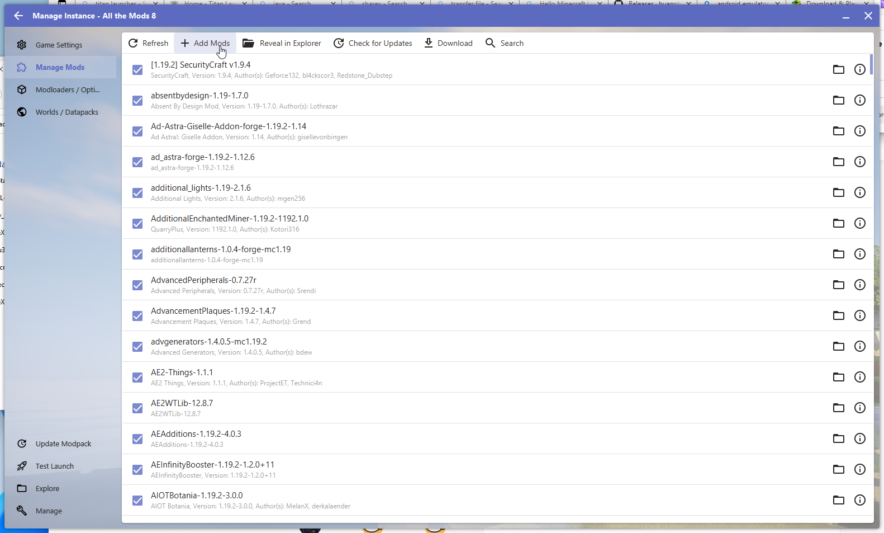This screenshot has height=533, width=884.
Task: Open folder icon for AdvancedPeripherals mod
Action: tap(839, 285)
